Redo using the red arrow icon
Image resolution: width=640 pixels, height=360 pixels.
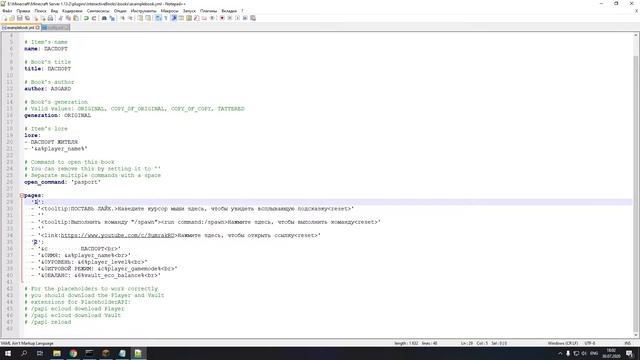coord(94,18)
